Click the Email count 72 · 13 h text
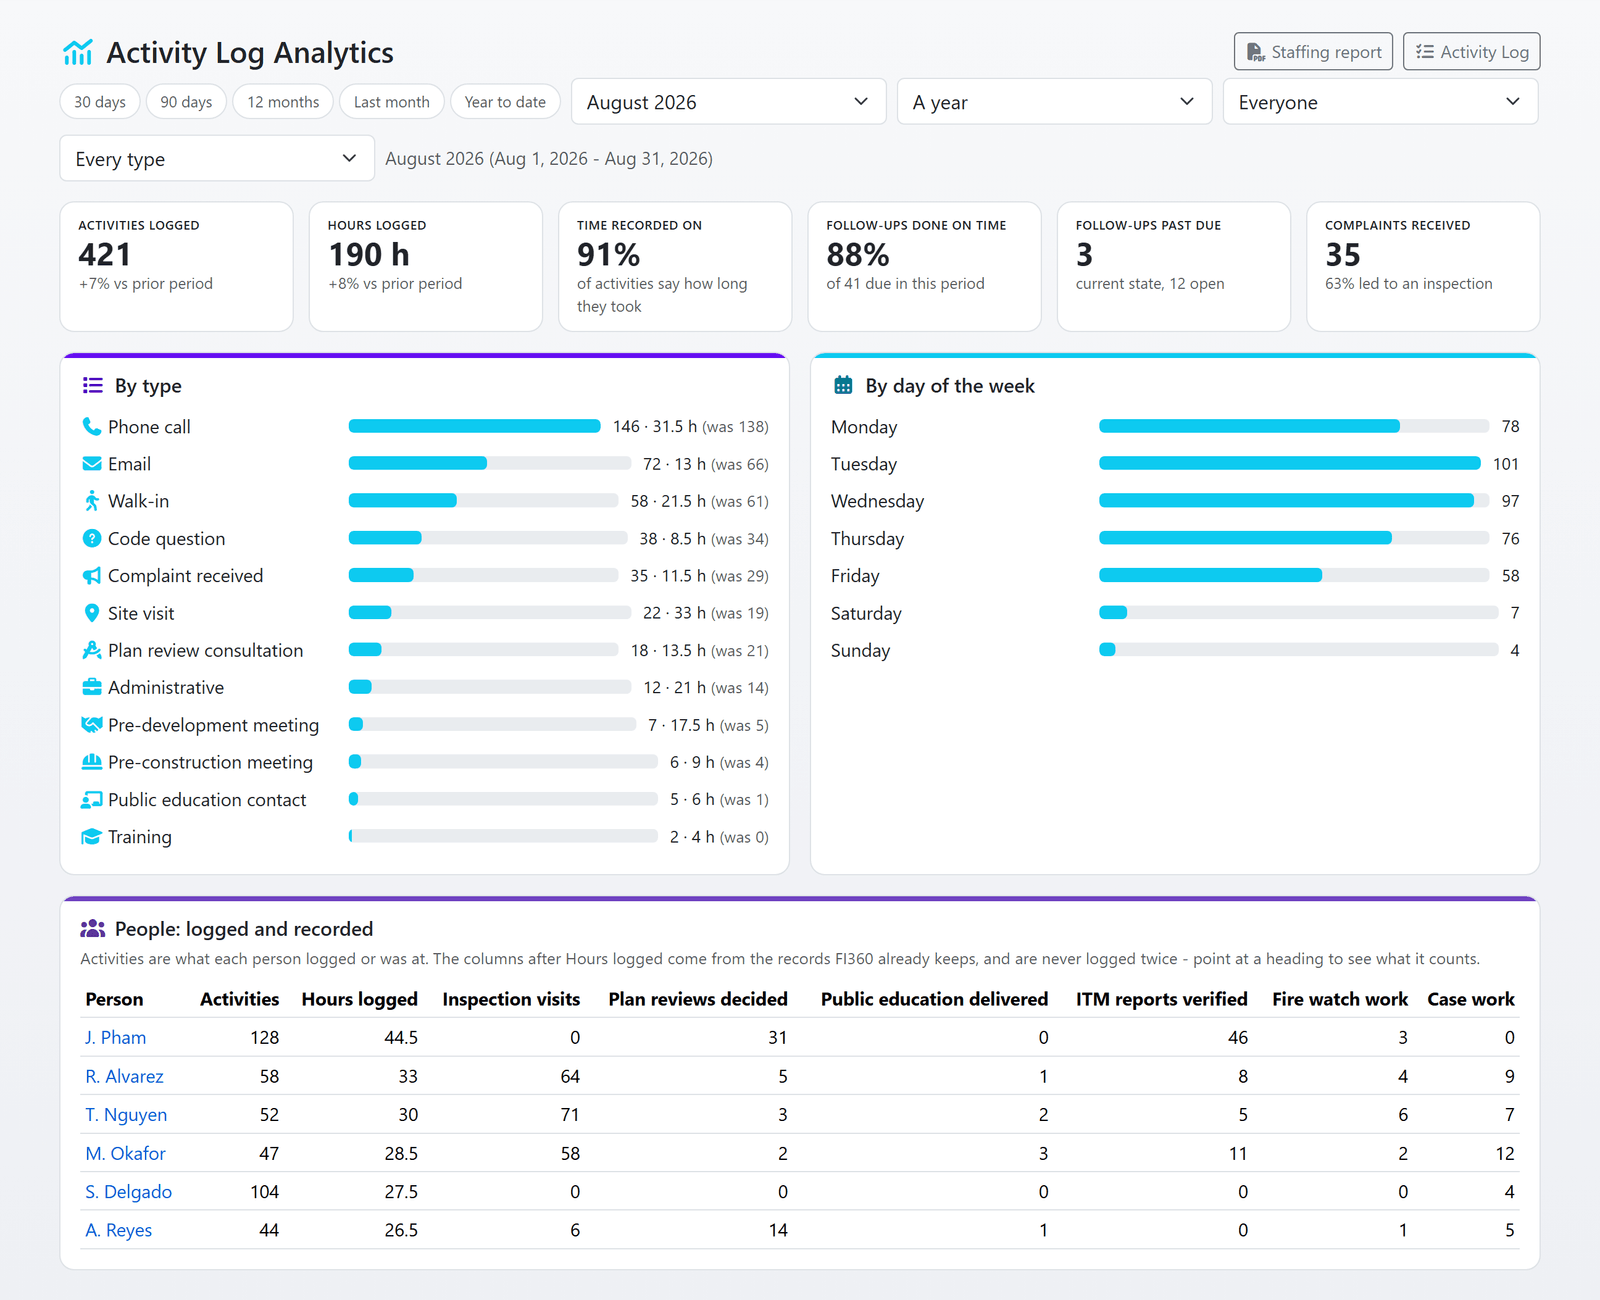This screenshot has width=1600, height=1300. click(x=674, y=464)
